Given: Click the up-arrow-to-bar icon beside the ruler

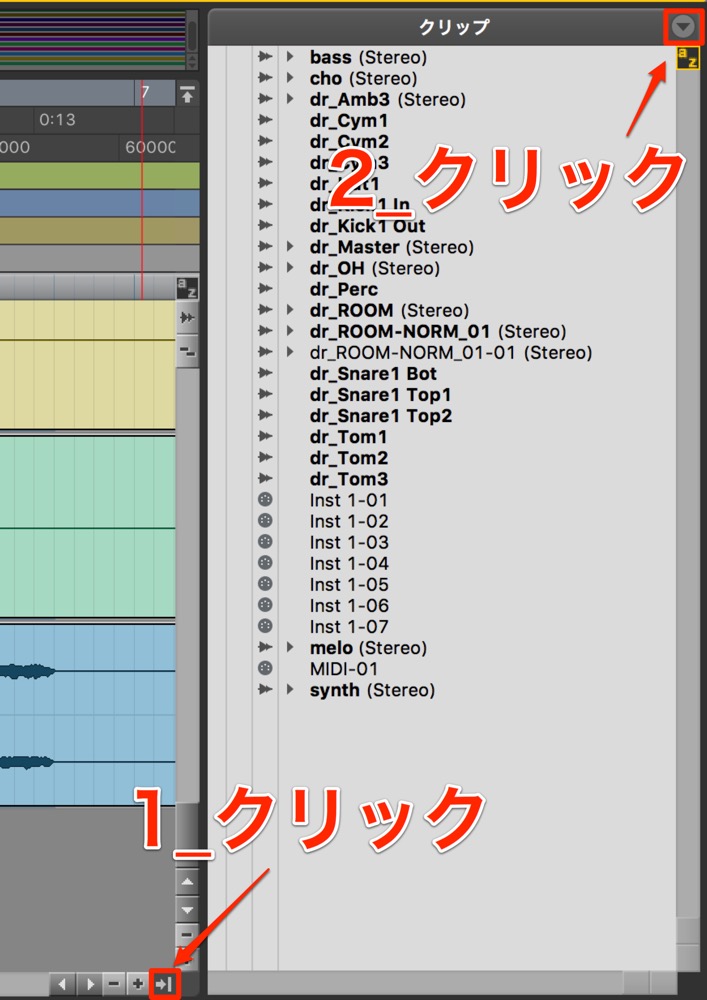Looking at the screenshot, I should pos(187,95).
